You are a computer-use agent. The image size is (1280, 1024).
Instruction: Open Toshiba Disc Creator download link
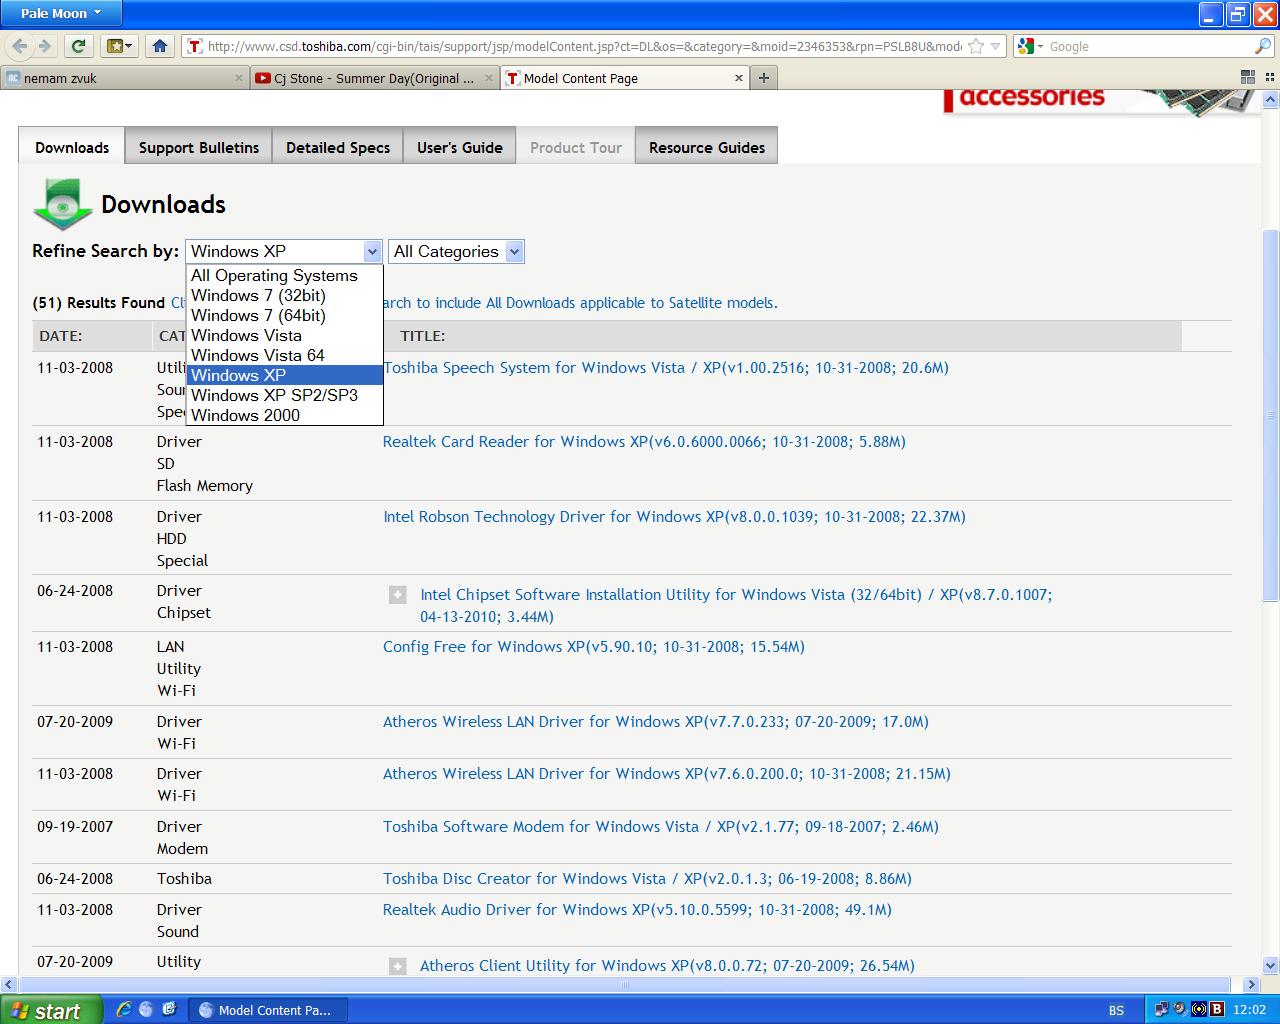pyautogui.click(x=647, y=879)
